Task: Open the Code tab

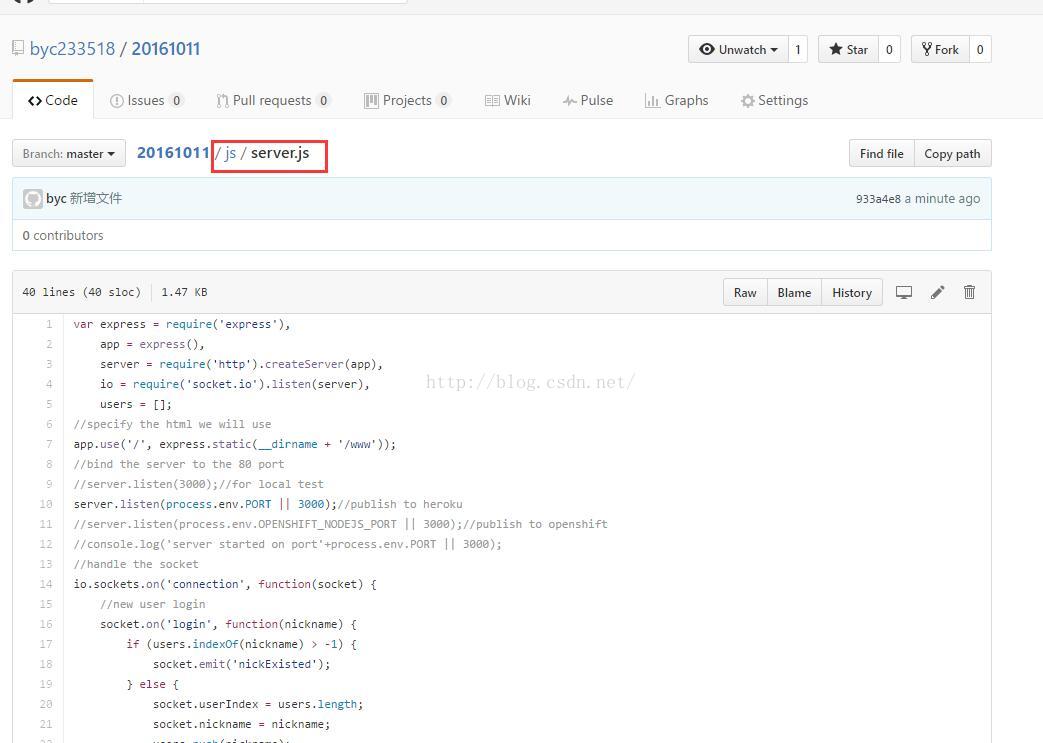Action: tap(53, 100)
